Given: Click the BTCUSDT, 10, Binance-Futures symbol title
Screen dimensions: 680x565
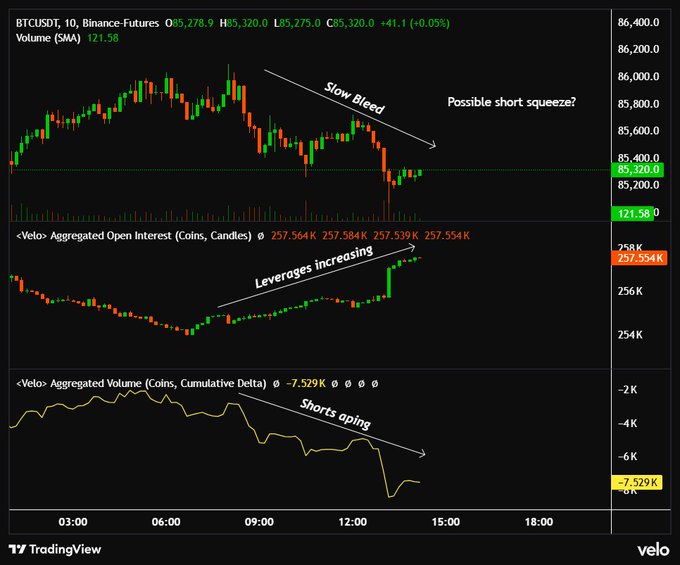Looking at the screenshot, I should click(x=87, y=23).
